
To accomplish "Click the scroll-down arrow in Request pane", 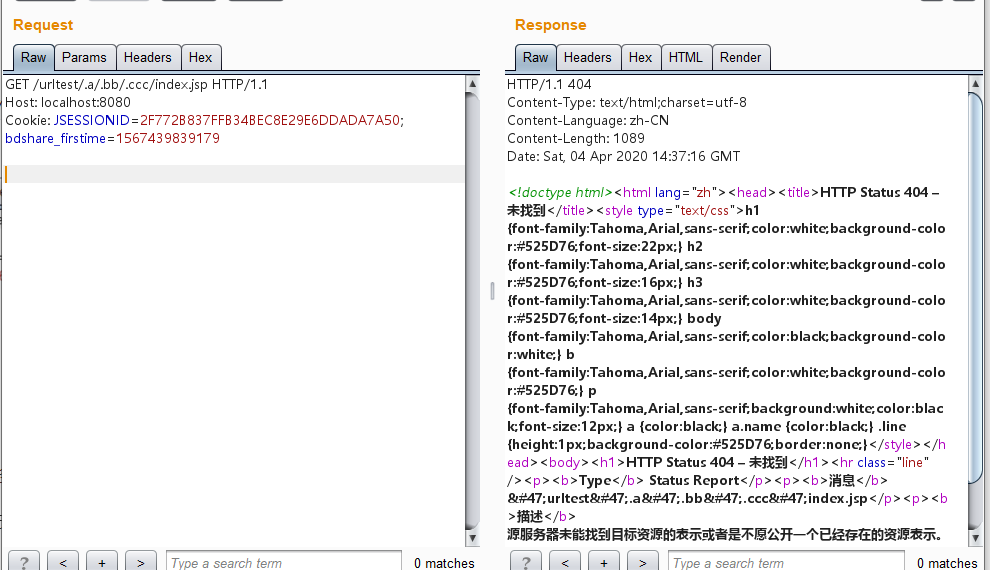I will point(472,537).
